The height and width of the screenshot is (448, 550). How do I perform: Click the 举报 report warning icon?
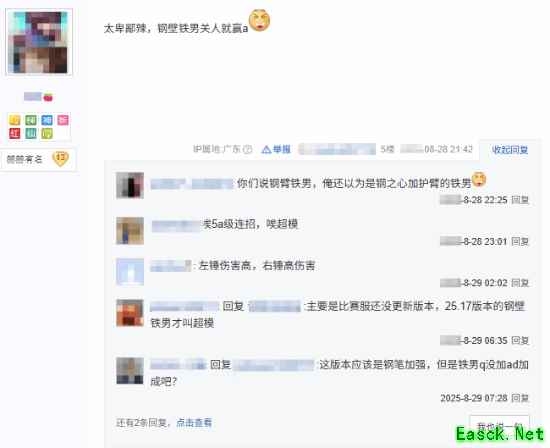[266, 150]
